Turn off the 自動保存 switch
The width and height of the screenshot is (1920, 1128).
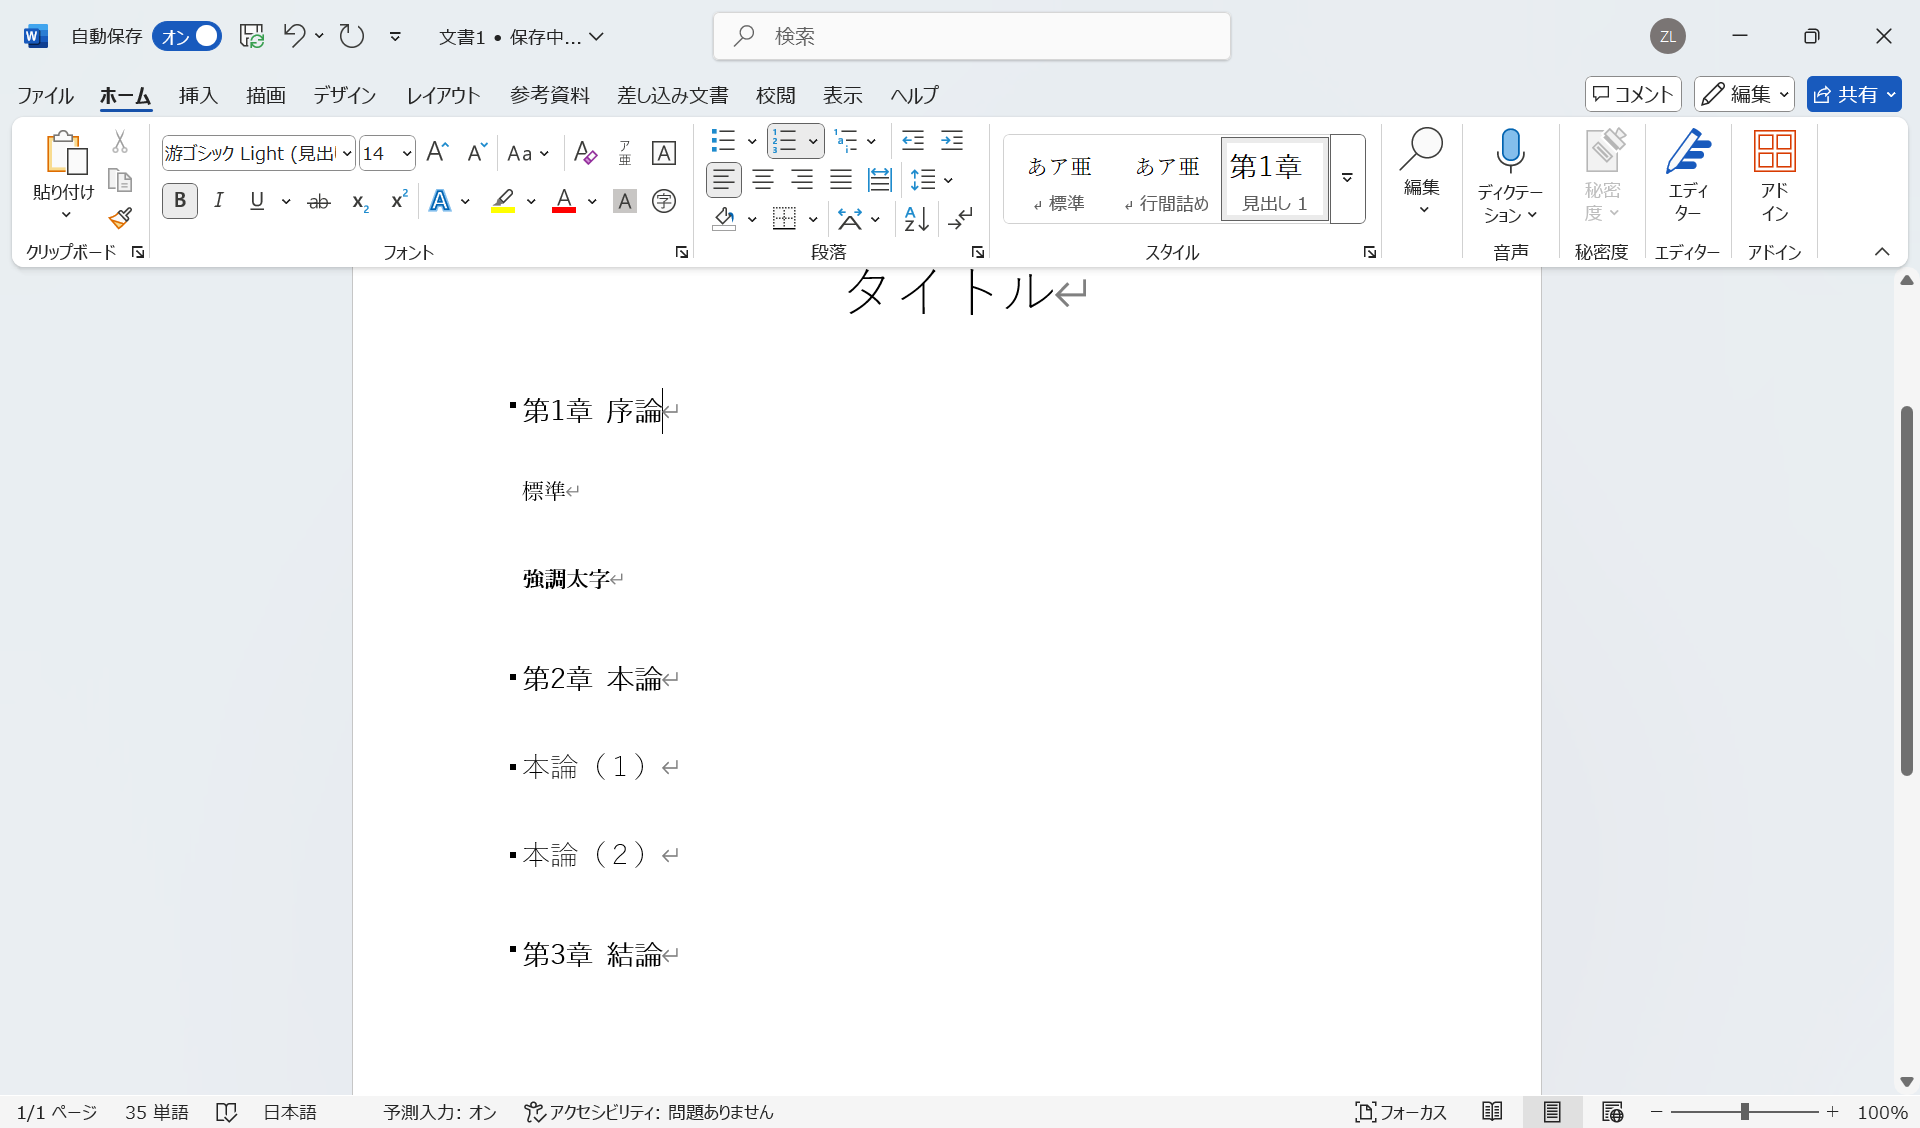[x=186, y=36]
